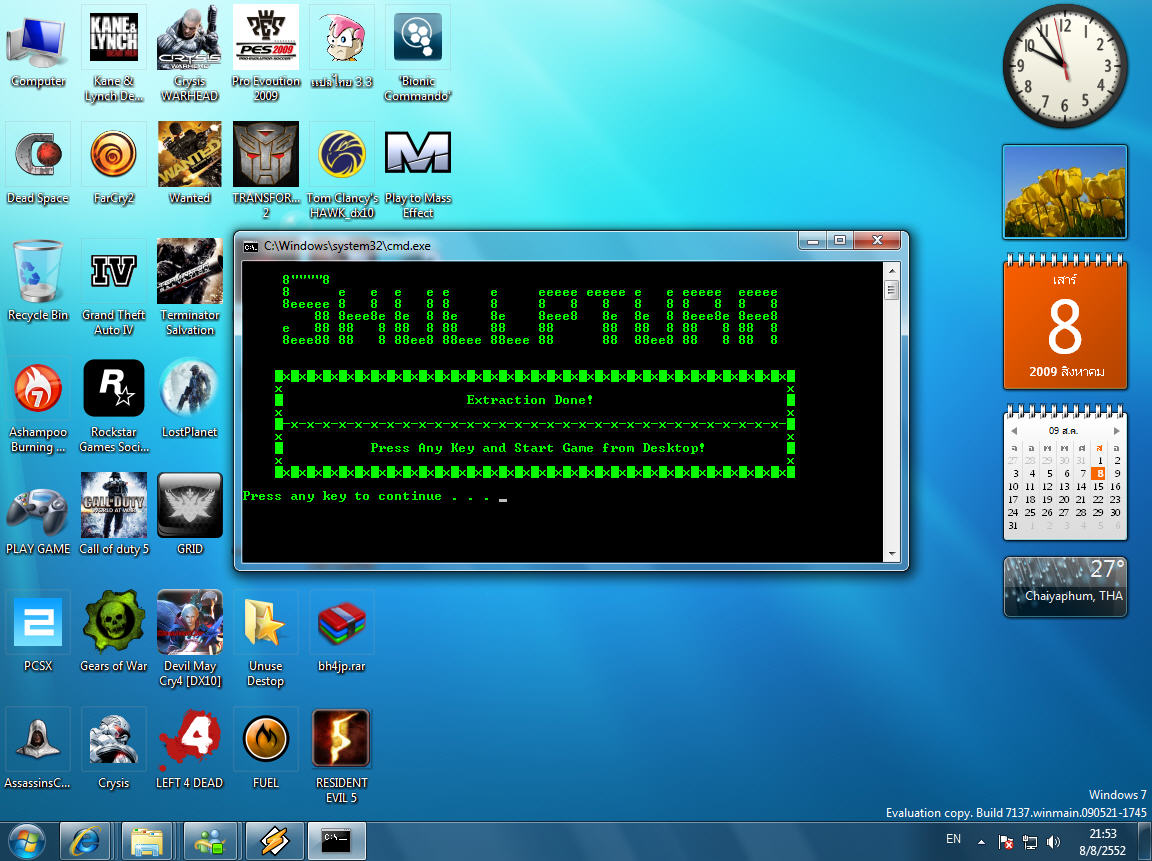This screenshot has height=861, width=1152.
Task: Select the Crysis desktop icon
Action: coord(113,749)
